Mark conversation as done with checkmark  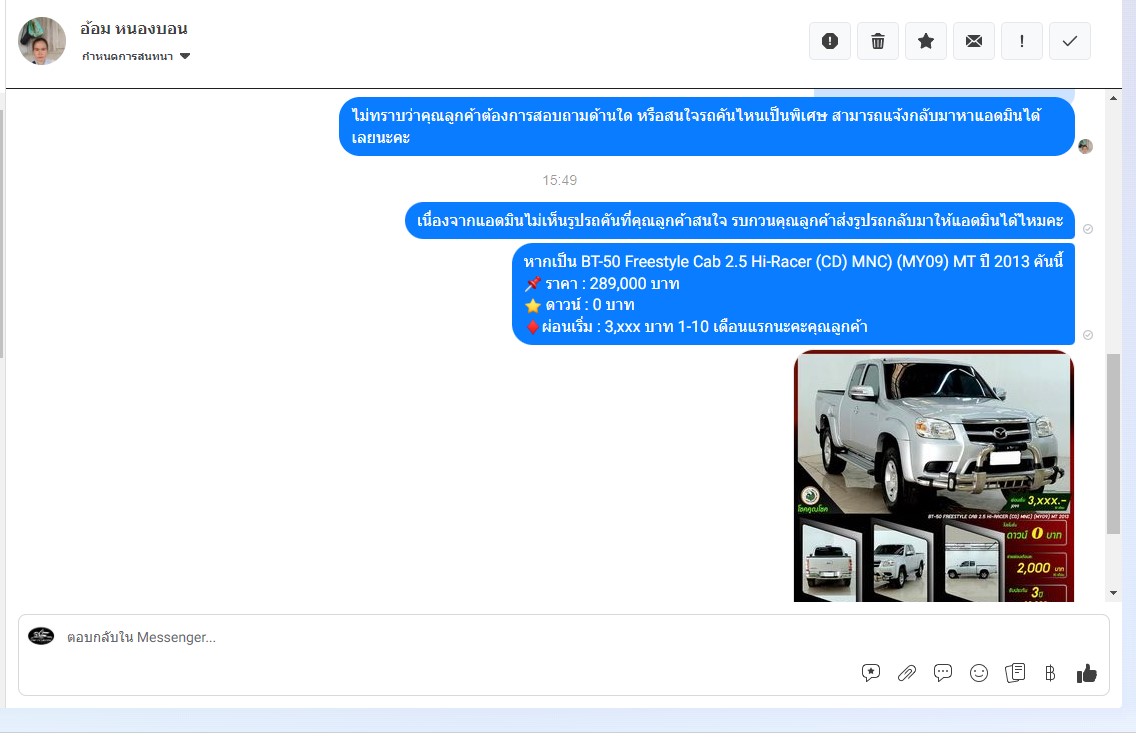click(x=1069, y=41)
